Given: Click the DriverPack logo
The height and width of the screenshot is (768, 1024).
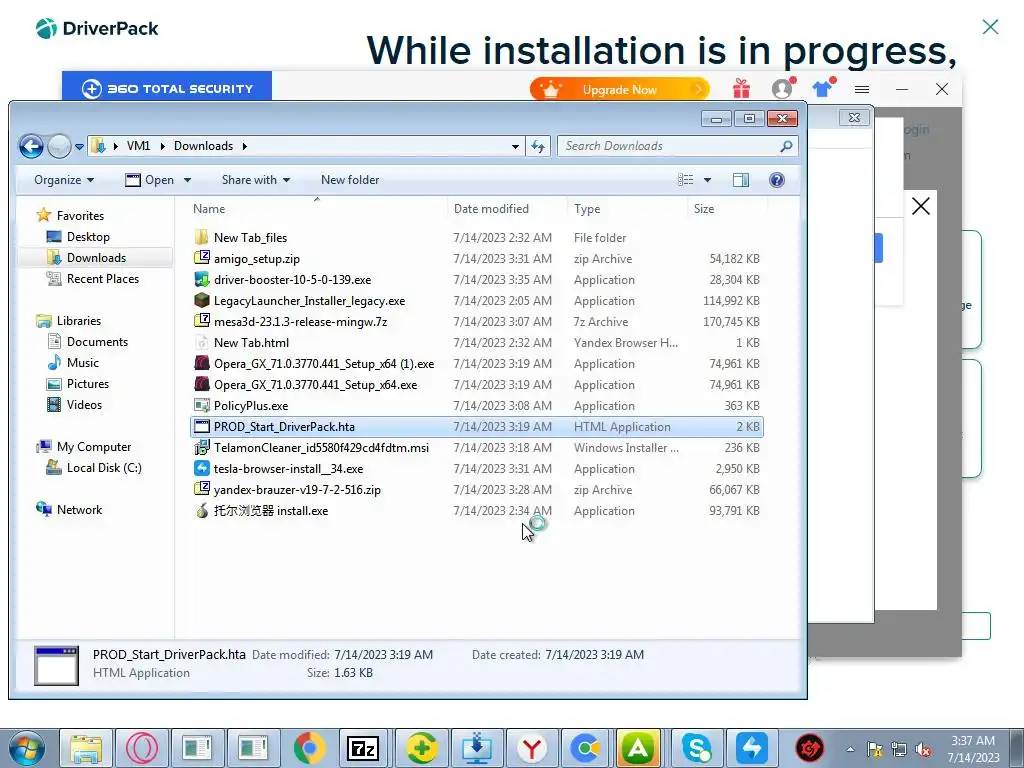Looking at the screenshot, I should pos(97,28).
